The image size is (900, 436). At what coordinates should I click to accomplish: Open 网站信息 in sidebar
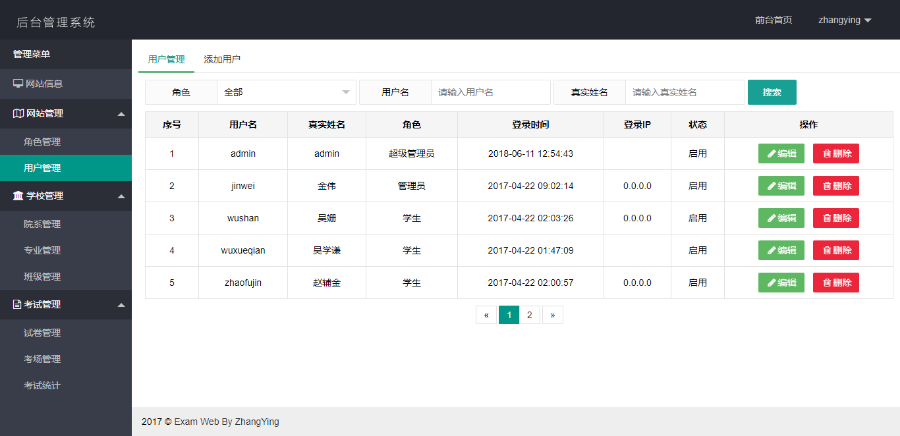tap(66, 84)
